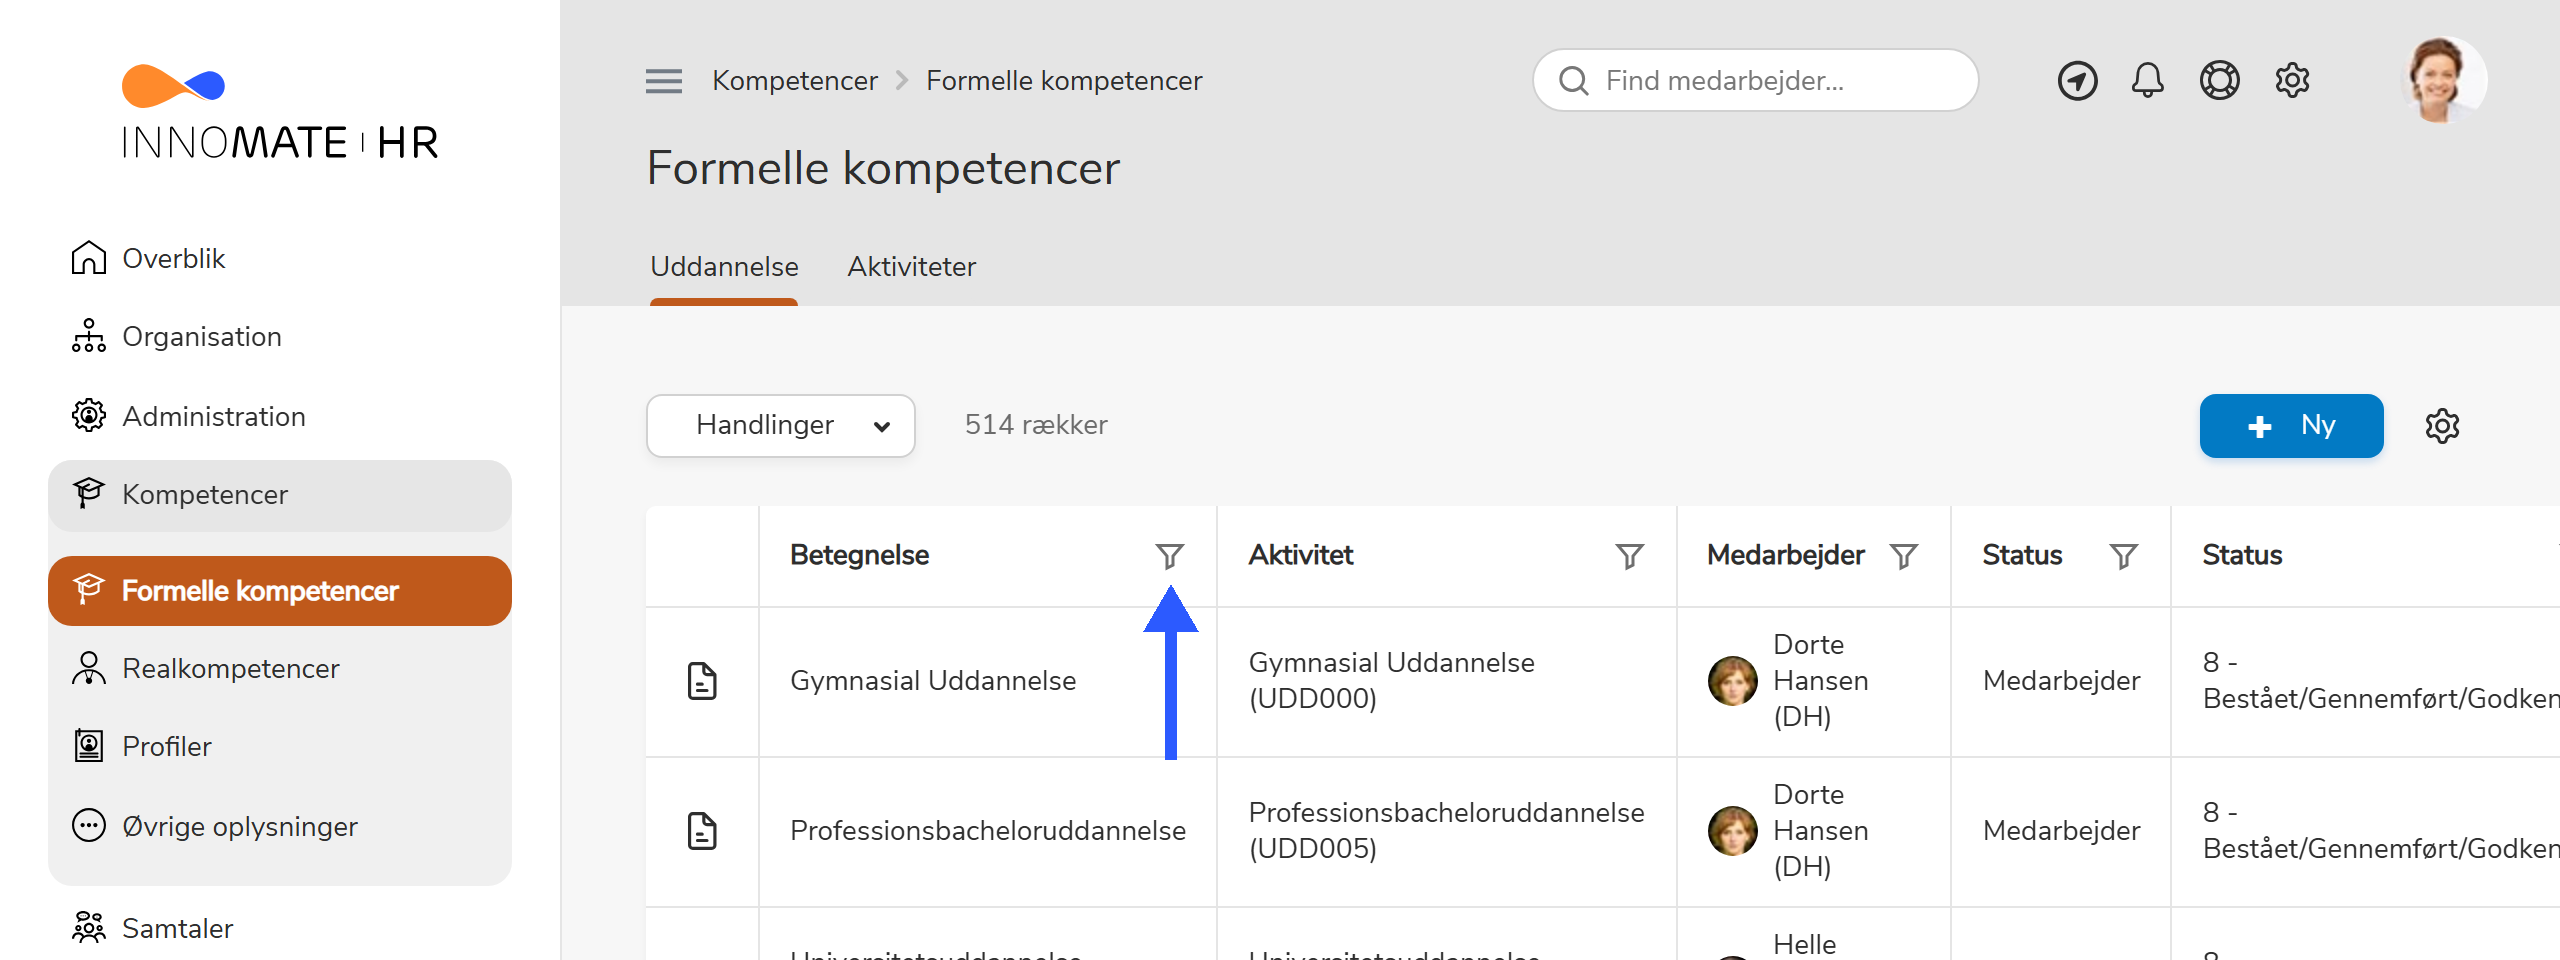
Task: Sort by Betegnelse column header
Action: coord(859,555)
